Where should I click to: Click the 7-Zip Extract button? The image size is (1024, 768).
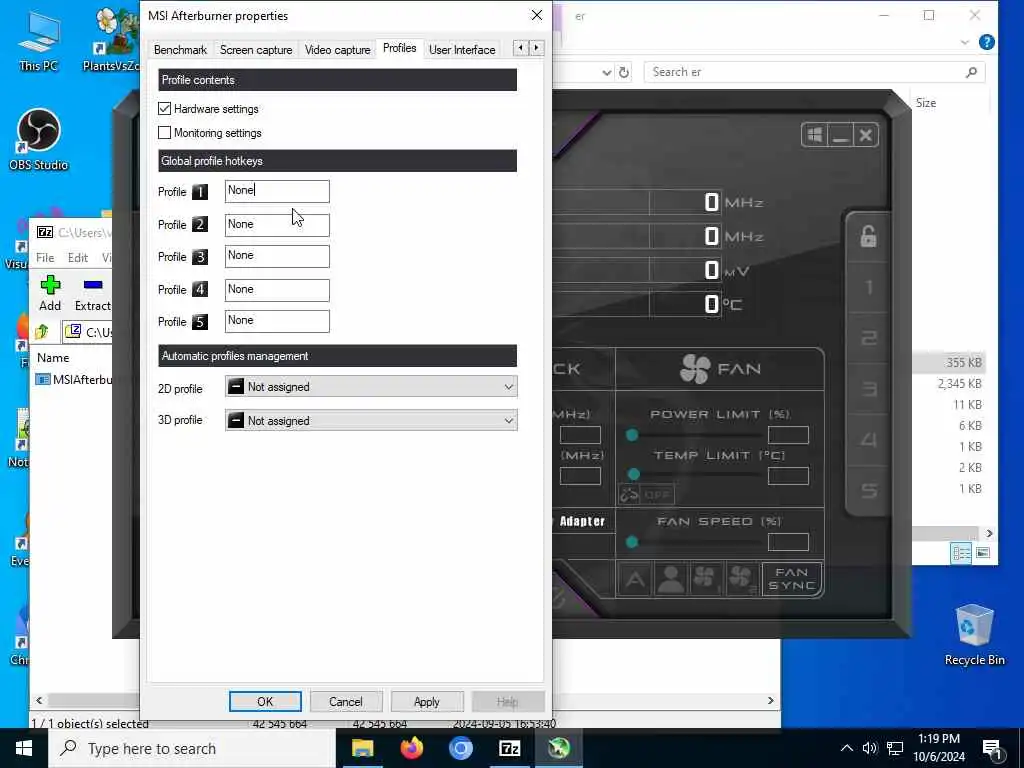tap(92, 293)
